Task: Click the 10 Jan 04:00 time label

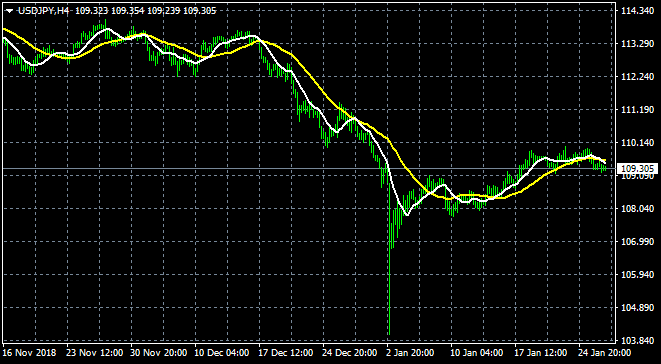Action: (477, 352)
